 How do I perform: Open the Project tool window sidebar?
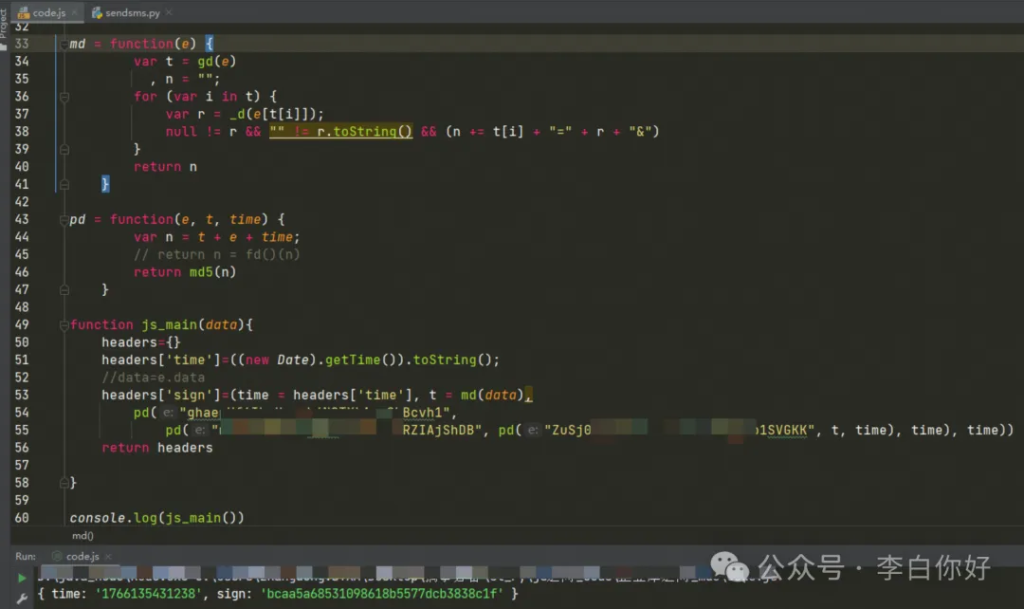tap(4, 22)
